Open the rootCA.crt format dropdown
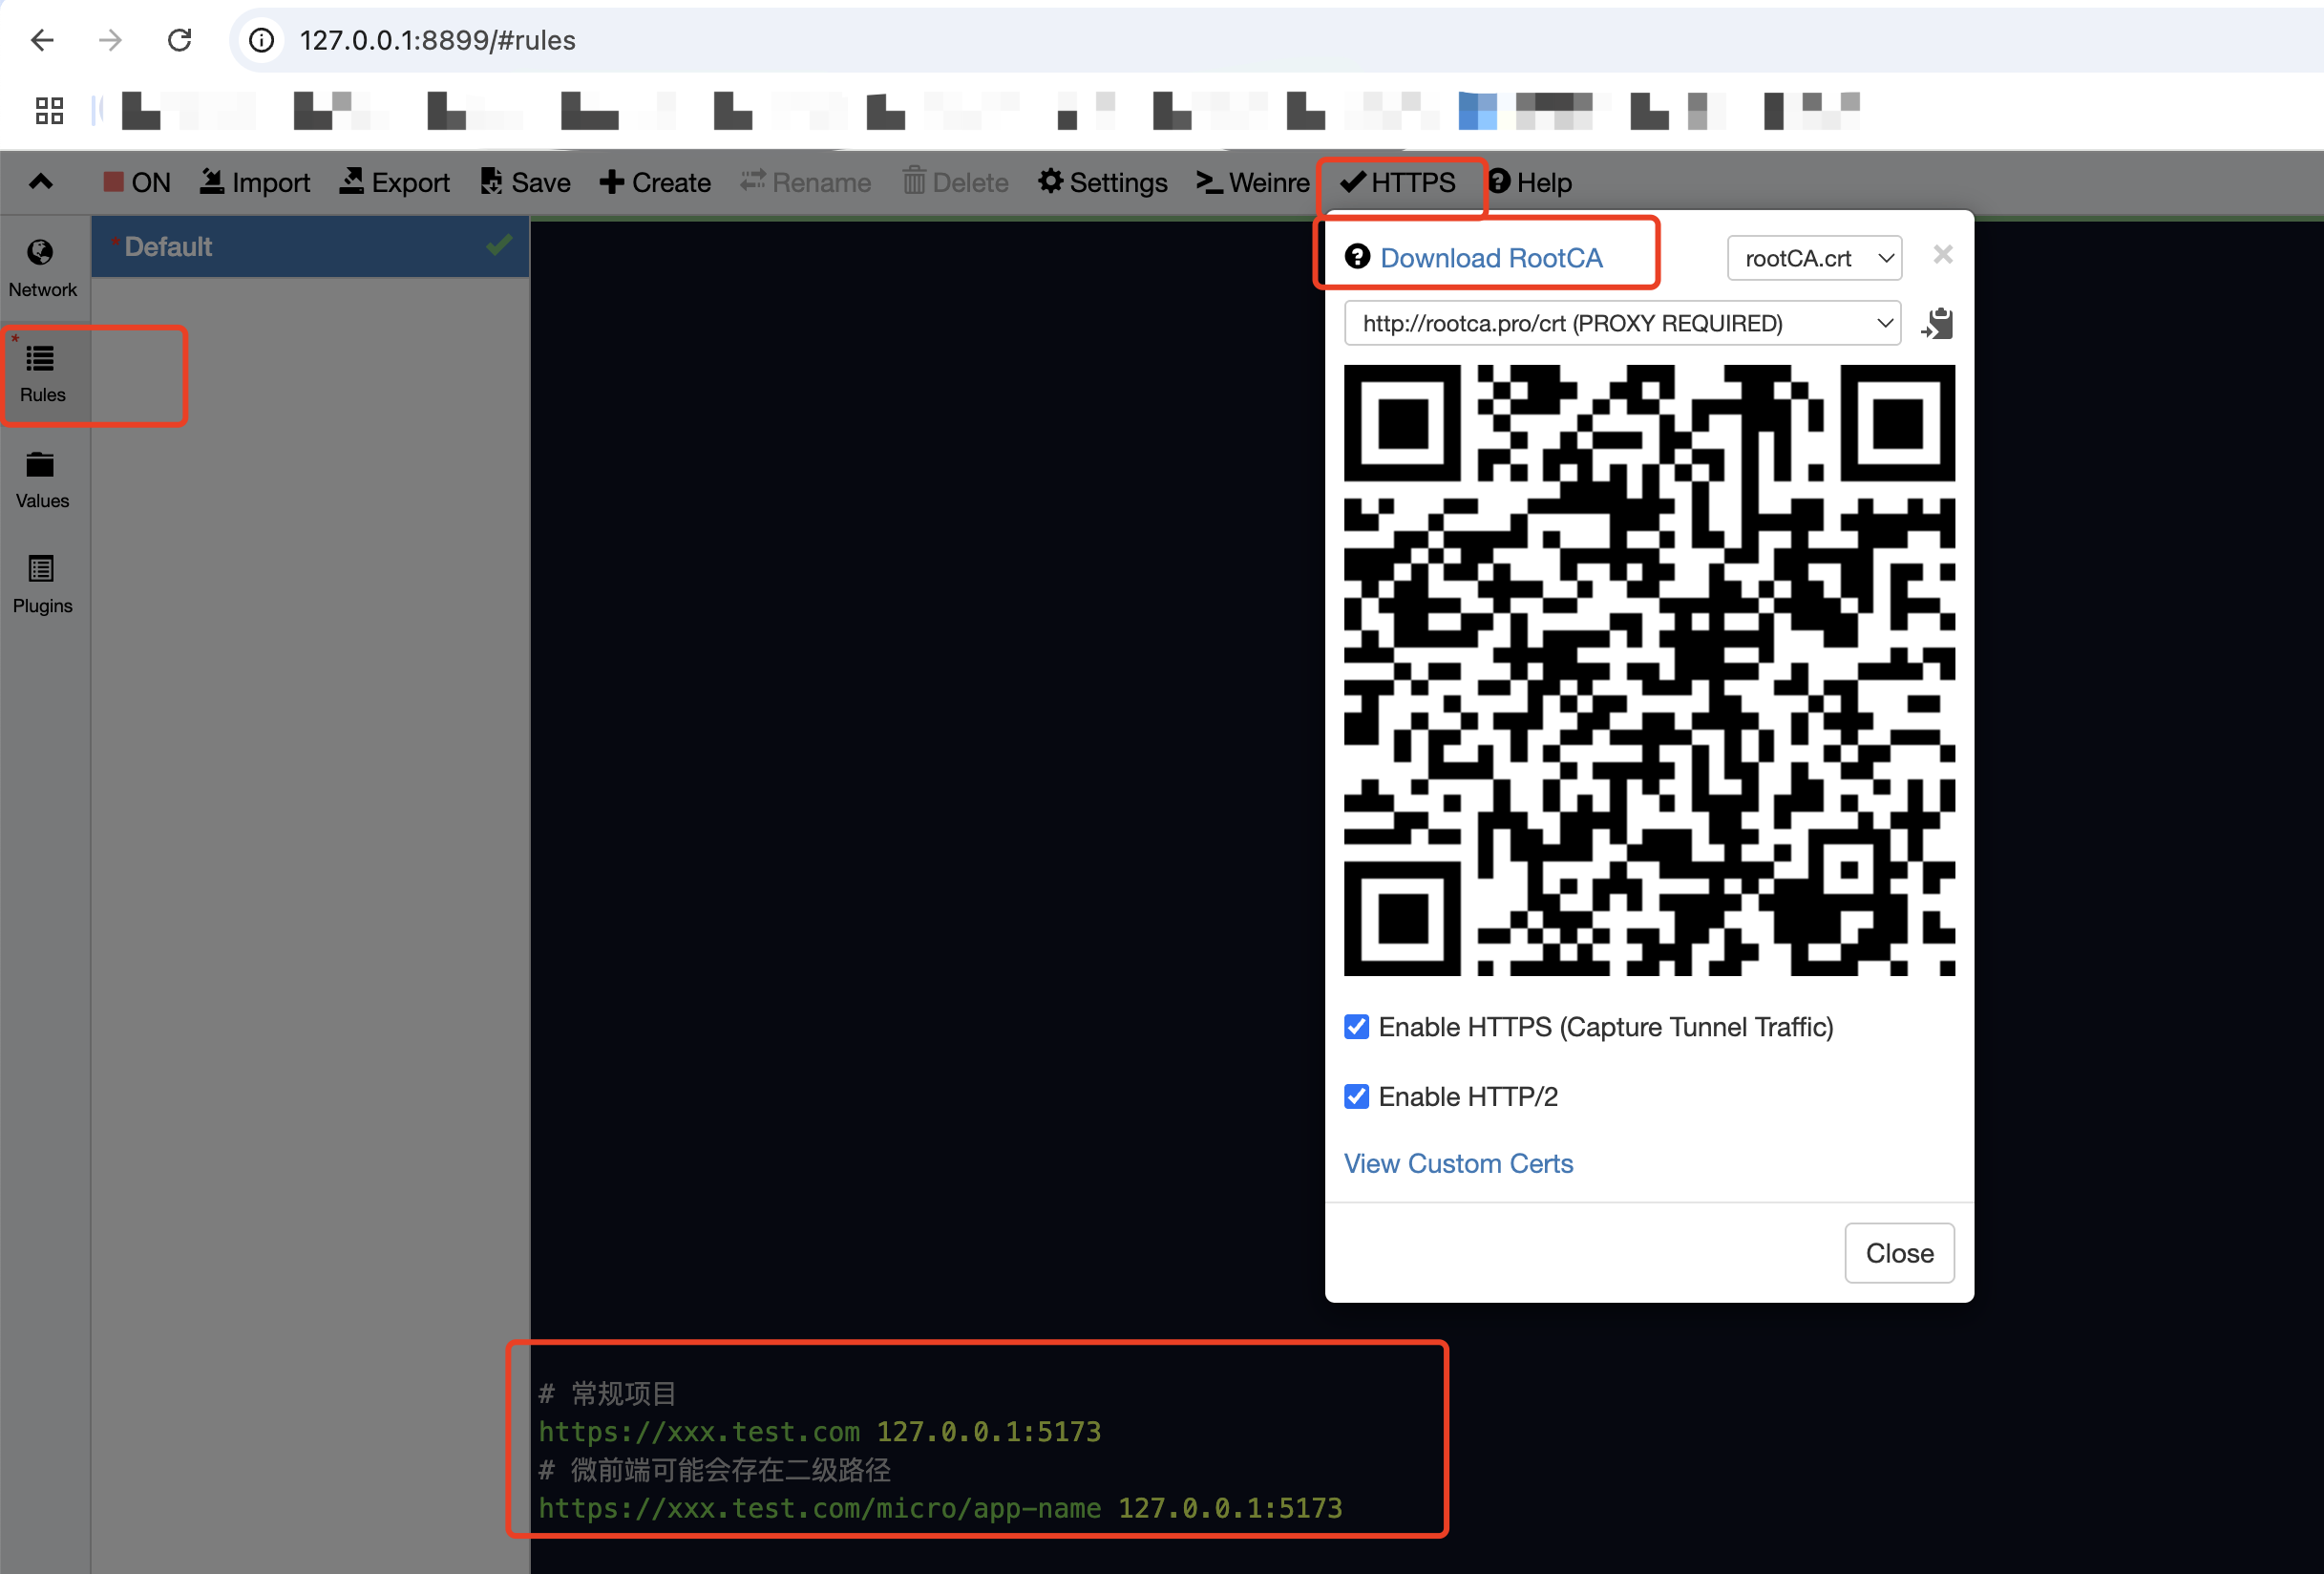Viewport: 2324px width, 1574px height. point(1814,258)
